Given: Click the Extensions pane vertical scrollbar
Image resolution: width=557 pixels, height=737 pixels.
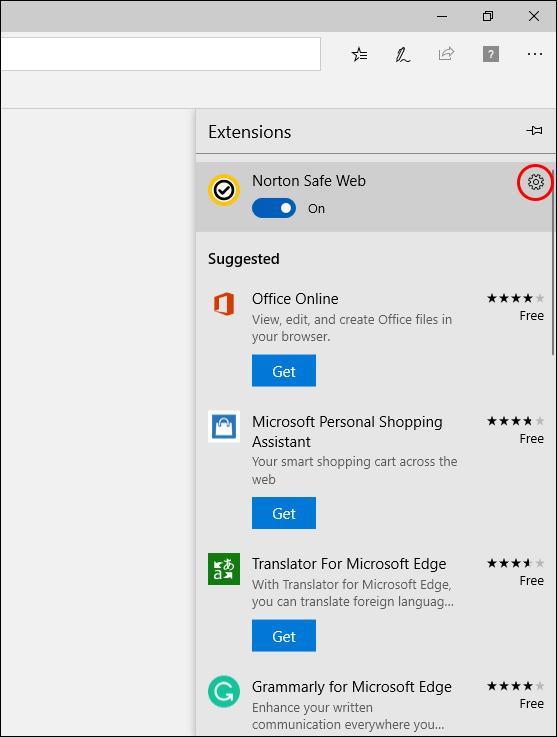Looking at the screenshot, I should [553, 262].
